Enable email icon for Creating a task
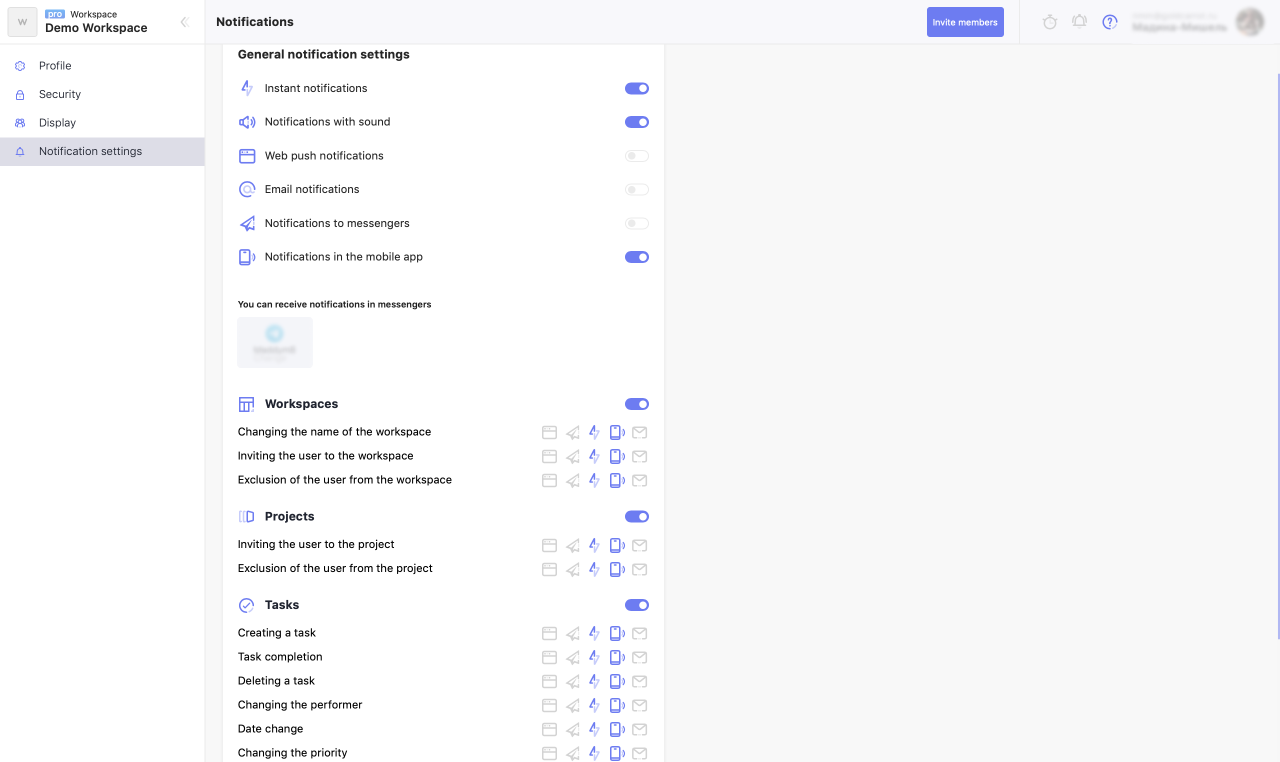1280x762 pixels. [x=640, y=633]
